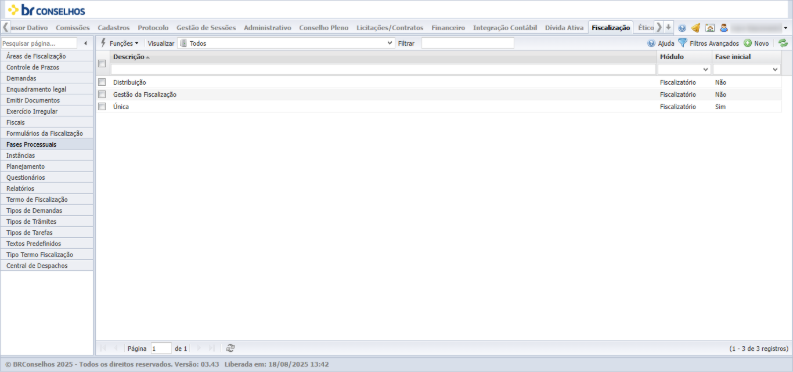Viewport: 793px width, 372px height.
Task: Open the Licitações/Contratos tab
Action: tap(390, 28)
